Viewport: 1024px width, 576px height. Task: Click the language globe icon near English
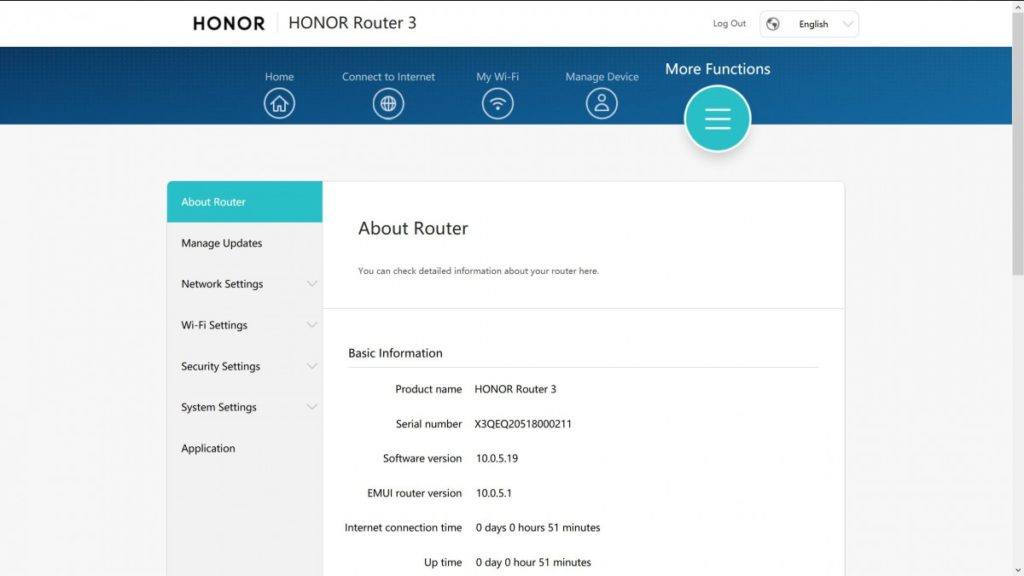pos(771,23)
